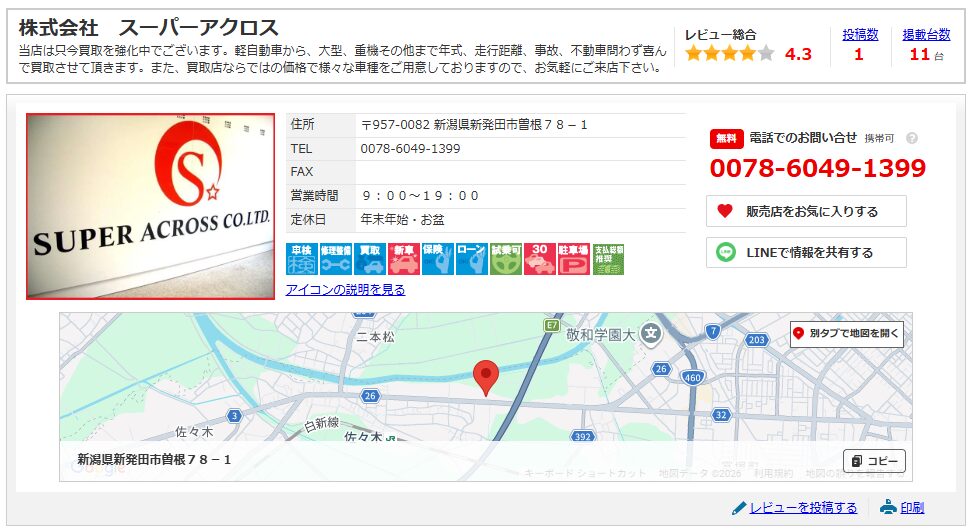Click the ローン (loan) icon

click(471, 259)
